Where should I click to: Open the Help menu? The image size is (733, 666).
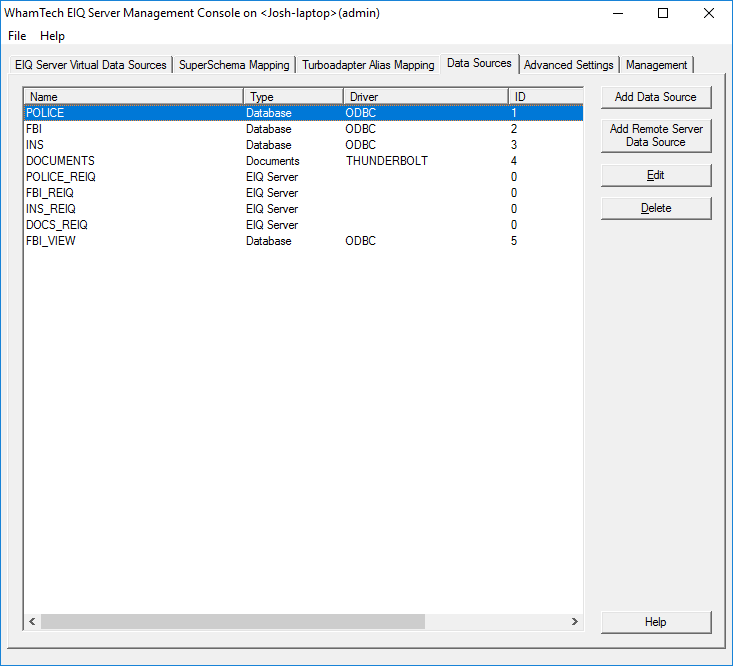click(52, 36)
